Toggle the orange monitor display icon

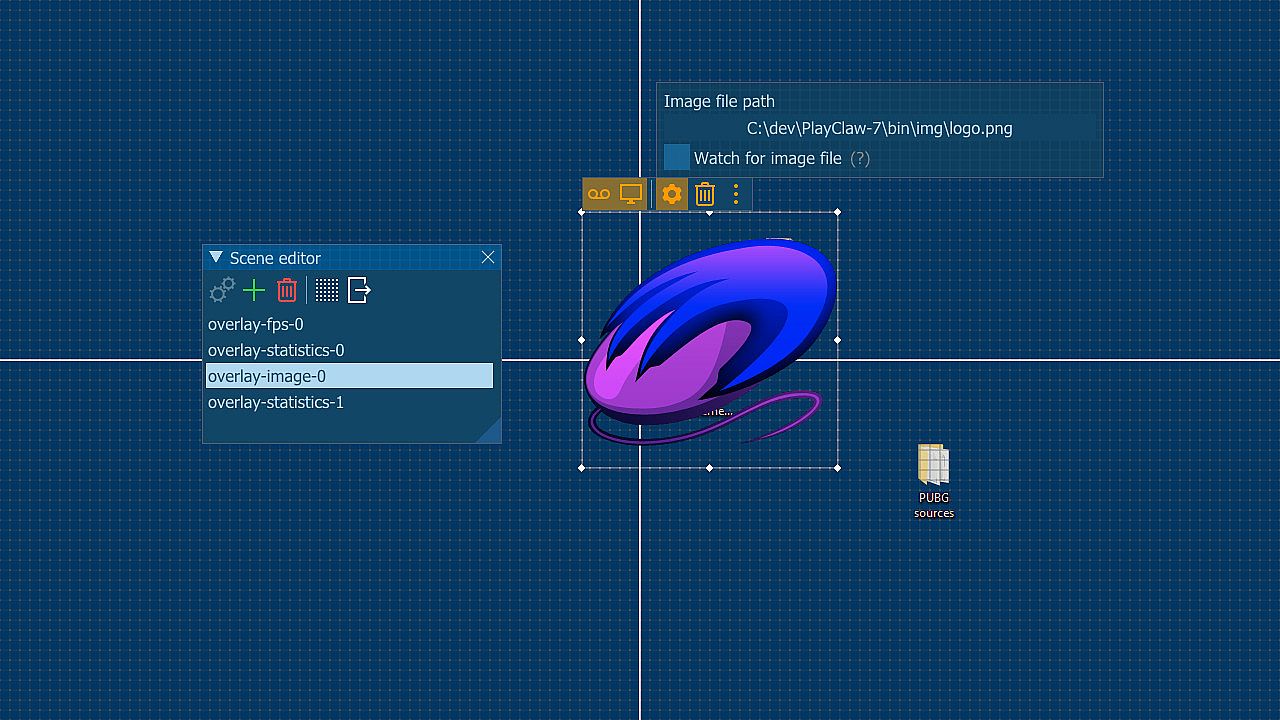(631, 194)
